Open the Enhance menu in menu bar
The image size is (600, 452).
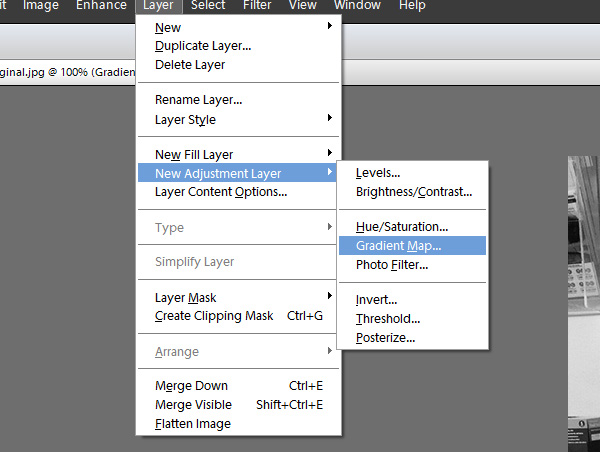coord(101,5)
